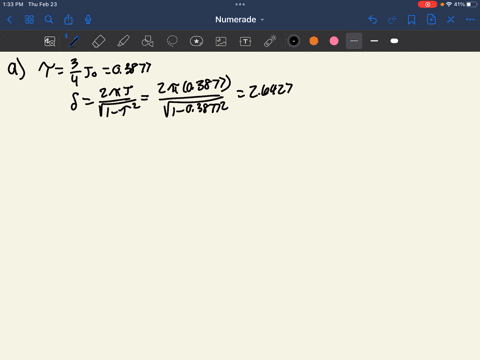480x360 pixels.
Task: Select the Pen tool
Action: 74,41
